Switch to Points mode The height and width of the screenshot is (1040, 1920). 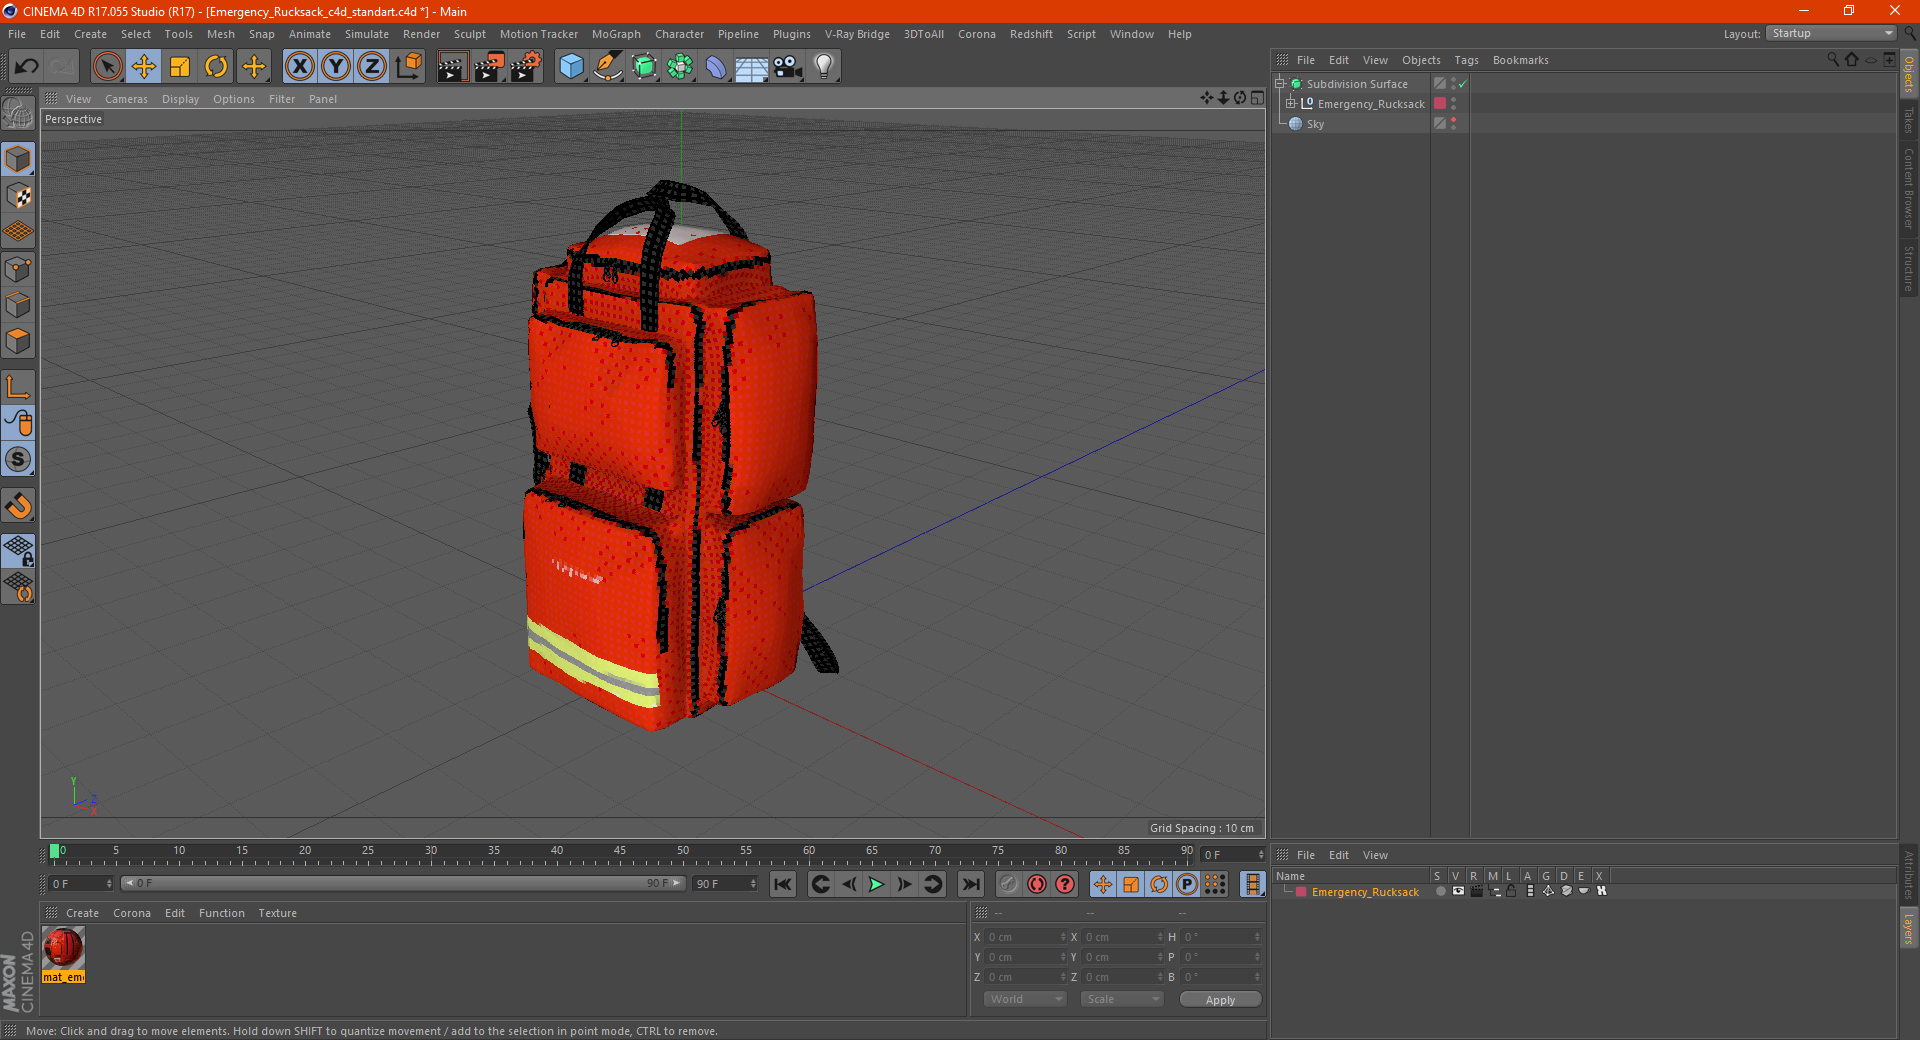pyautogui.click(x=18, y=269)
